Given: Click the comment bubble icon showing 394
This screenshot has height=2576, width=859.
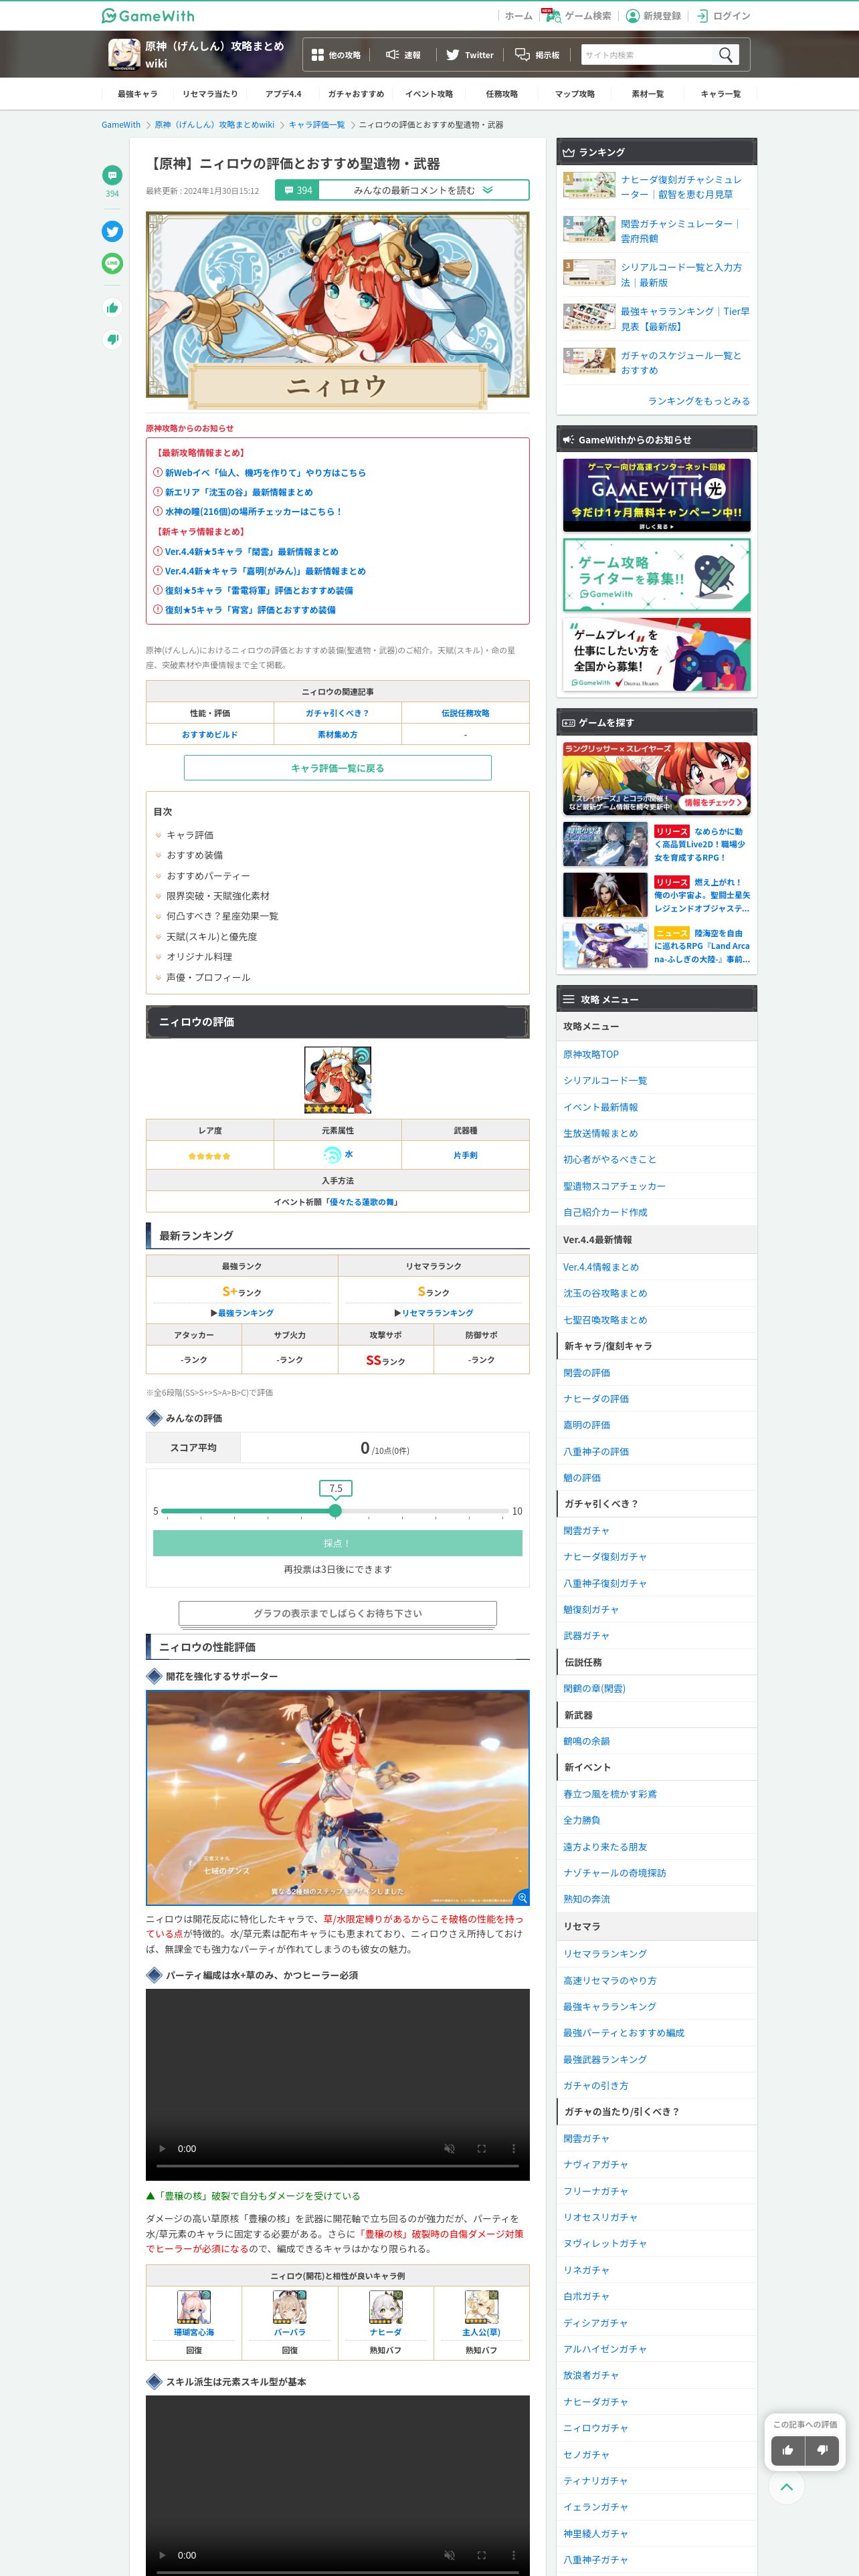Looking at the screenshot, I should pyautogui.click(x=112, y=175).
